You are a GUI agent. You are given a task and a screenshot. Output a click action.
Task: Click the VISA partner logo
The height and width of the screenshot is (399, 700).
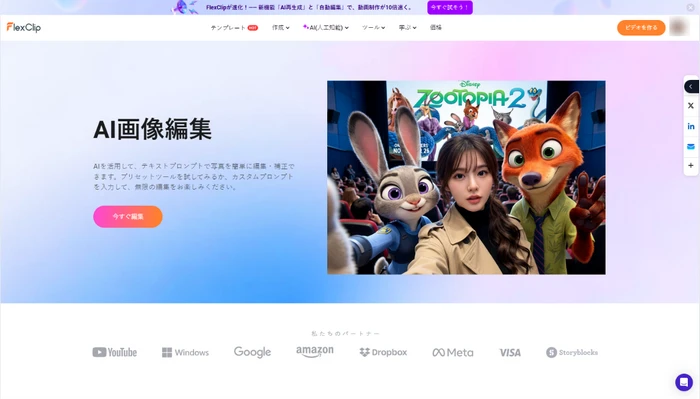coord(510,353)
